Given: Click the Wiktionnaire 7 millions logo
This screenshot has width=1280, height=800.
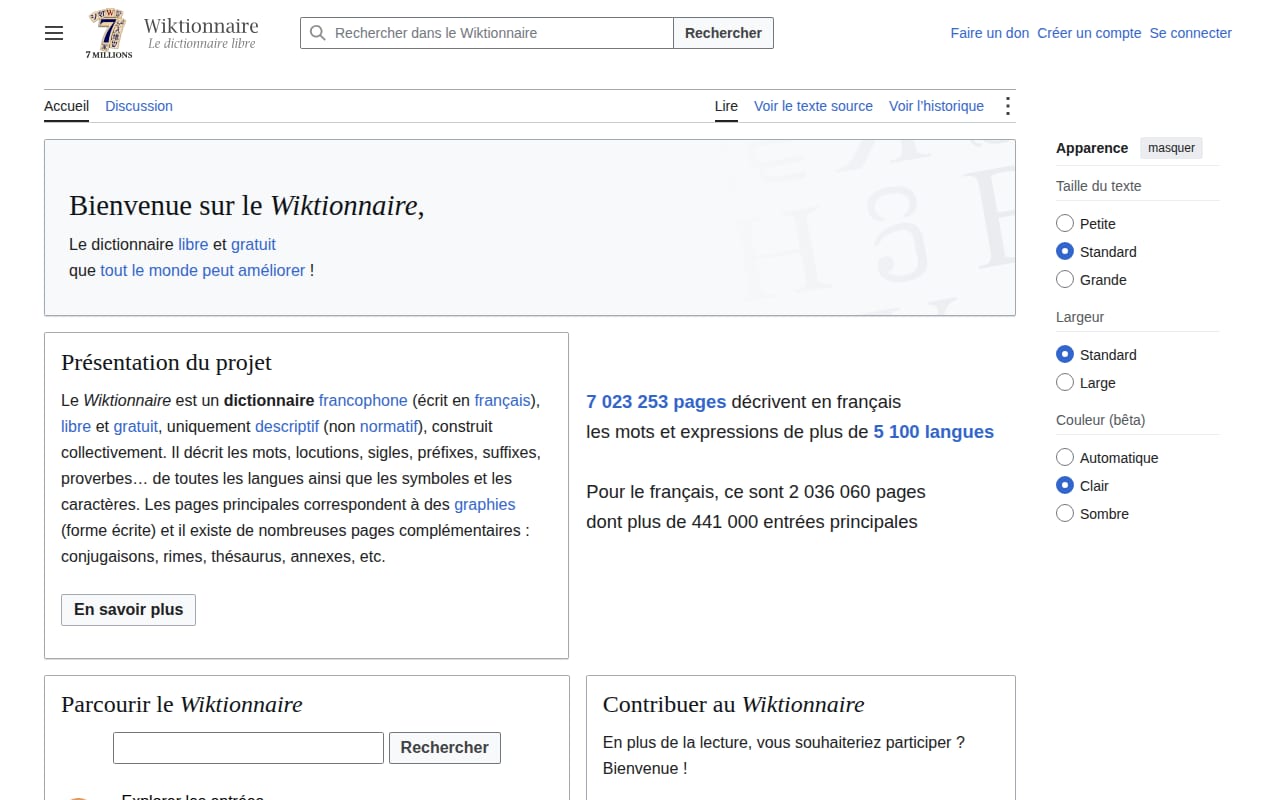Looking at the screenshot, I should tap(108, 33).
